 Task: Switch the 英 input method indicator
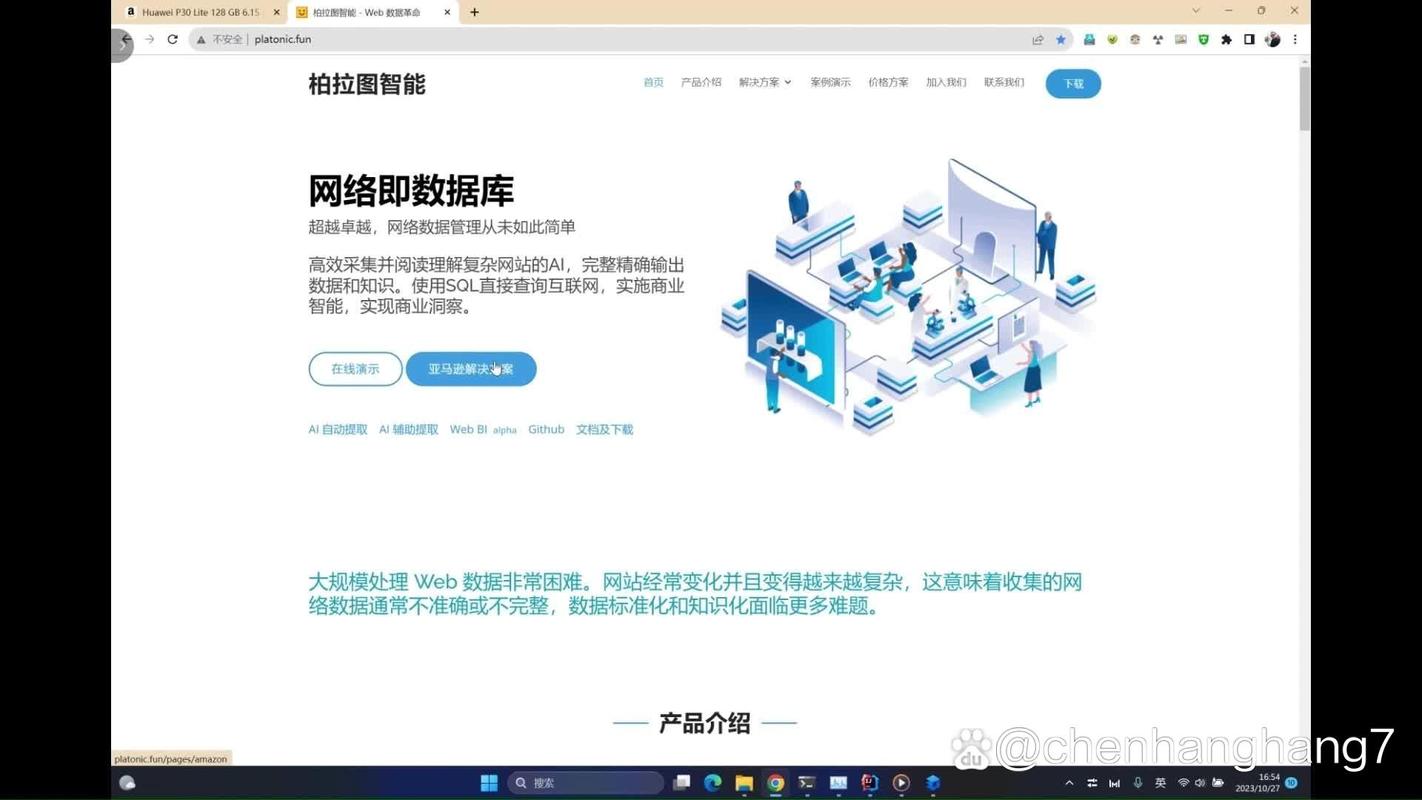pos(1161,783)
